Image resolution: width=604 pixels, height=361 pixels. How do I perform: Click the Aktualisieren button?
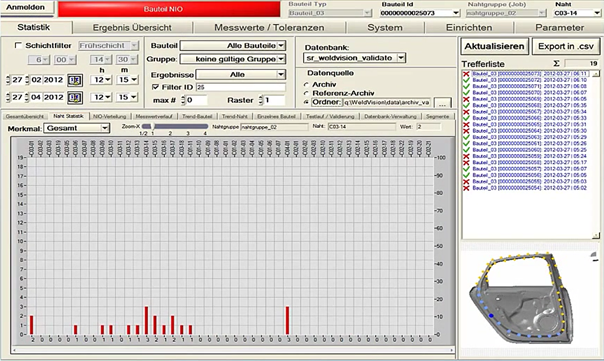click(x=495, y=46)
